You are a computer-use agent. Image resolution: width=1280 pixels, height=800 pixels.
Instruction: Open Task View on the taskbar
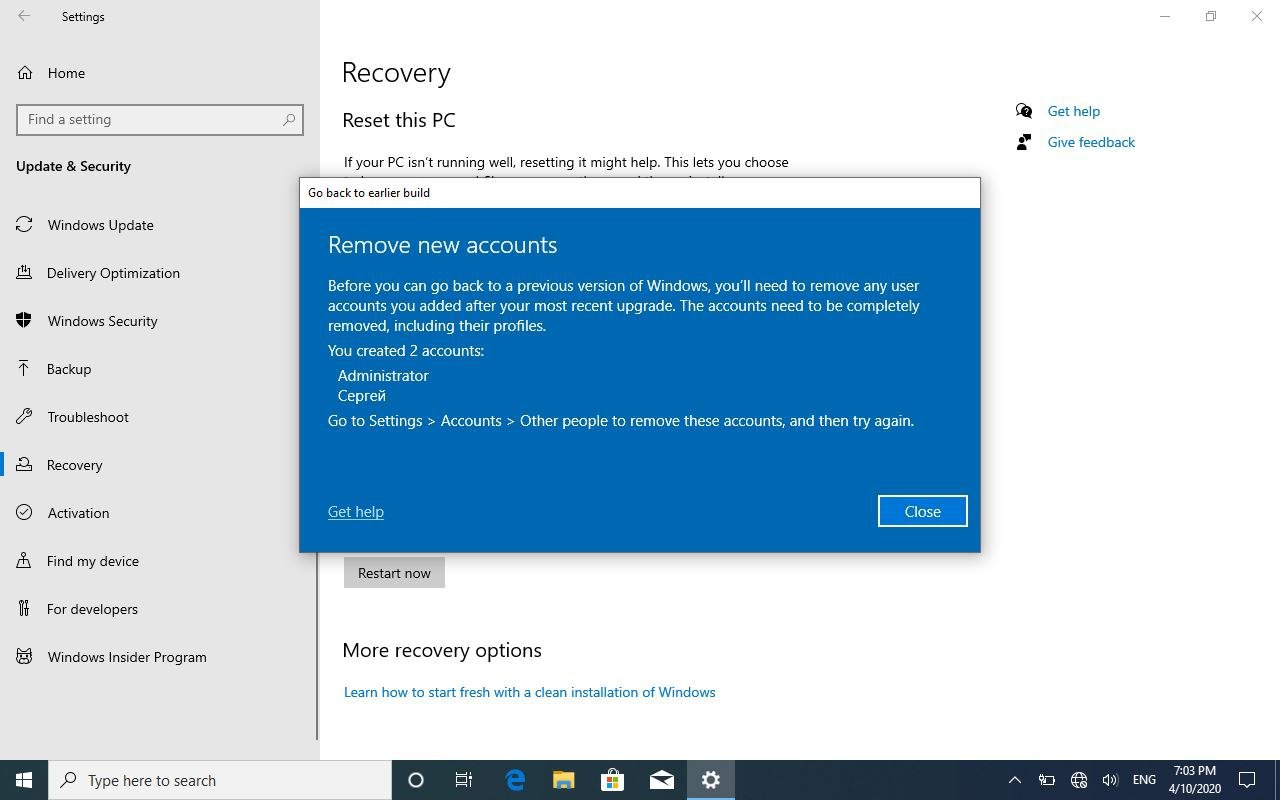[464, 780]
